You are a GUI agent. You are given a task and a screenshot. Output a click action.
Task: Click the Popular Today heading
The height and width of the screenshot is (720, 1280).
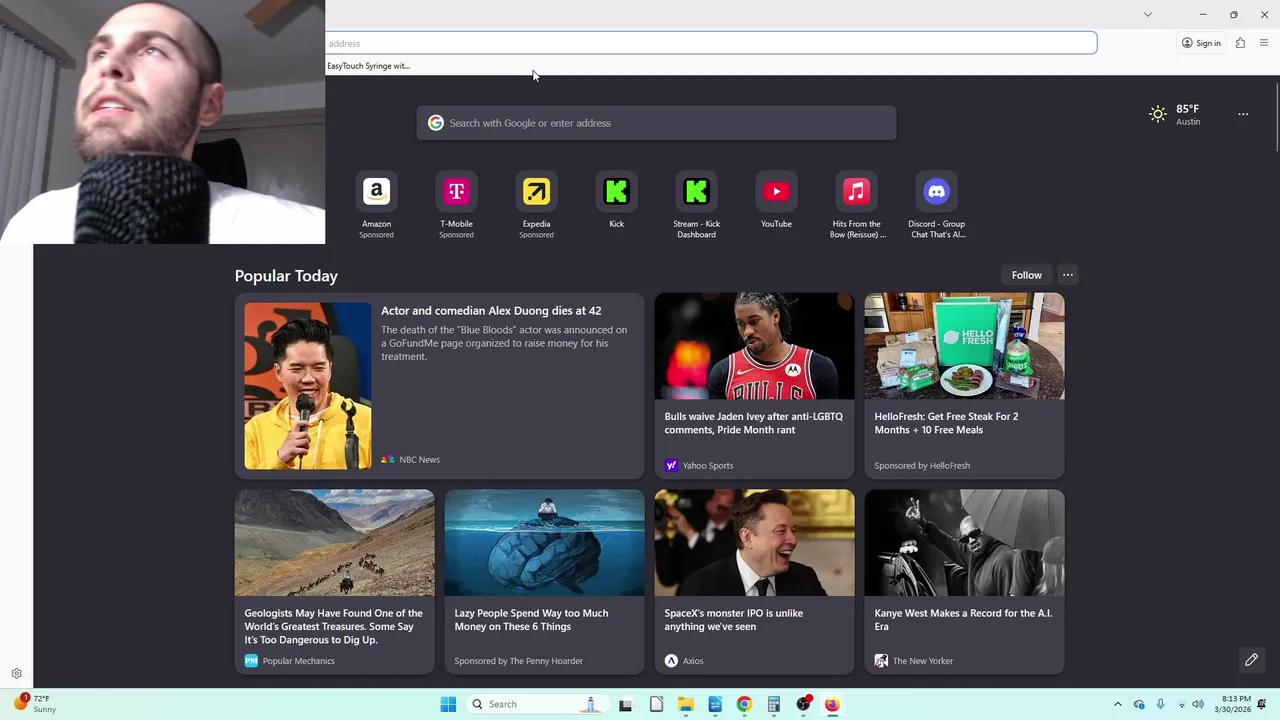point(286,276)
